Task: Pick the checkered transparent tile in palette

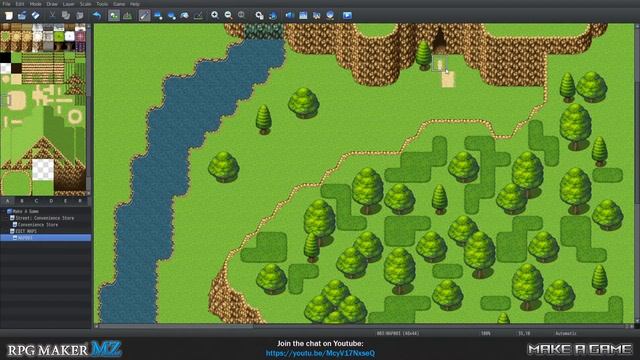Action: pos(43,169)
